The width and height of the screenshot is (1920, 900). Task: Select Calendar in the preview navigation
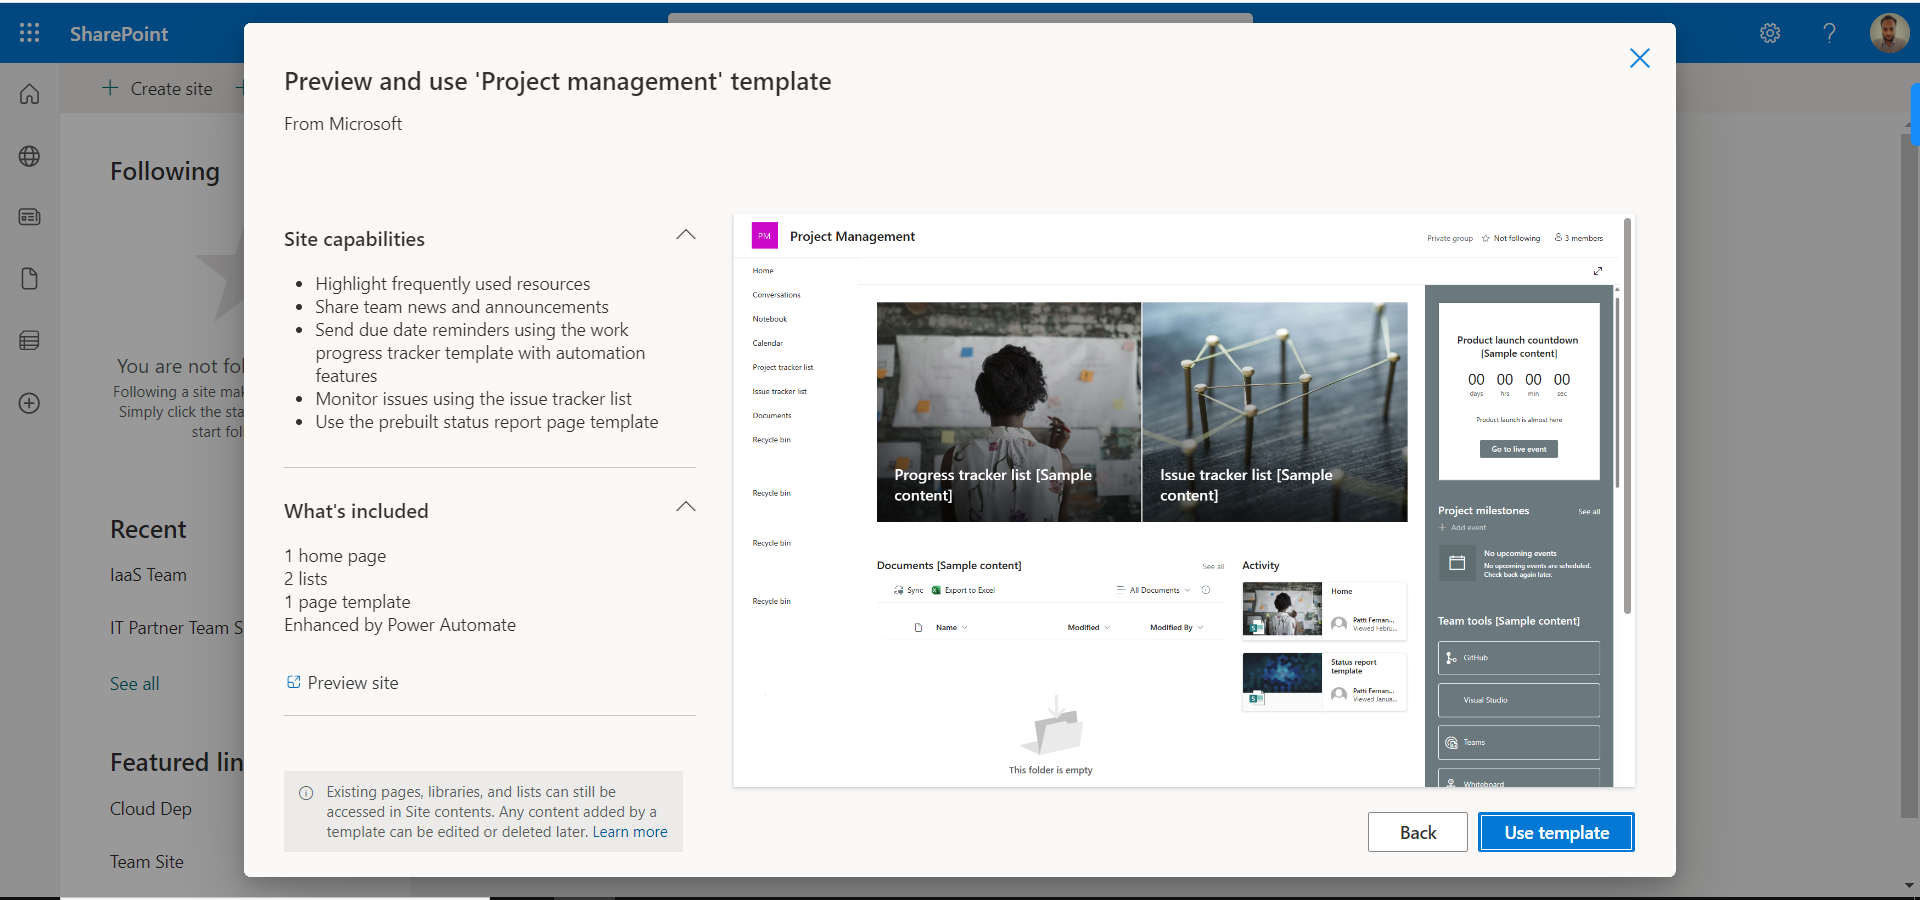tap(768, 343)
